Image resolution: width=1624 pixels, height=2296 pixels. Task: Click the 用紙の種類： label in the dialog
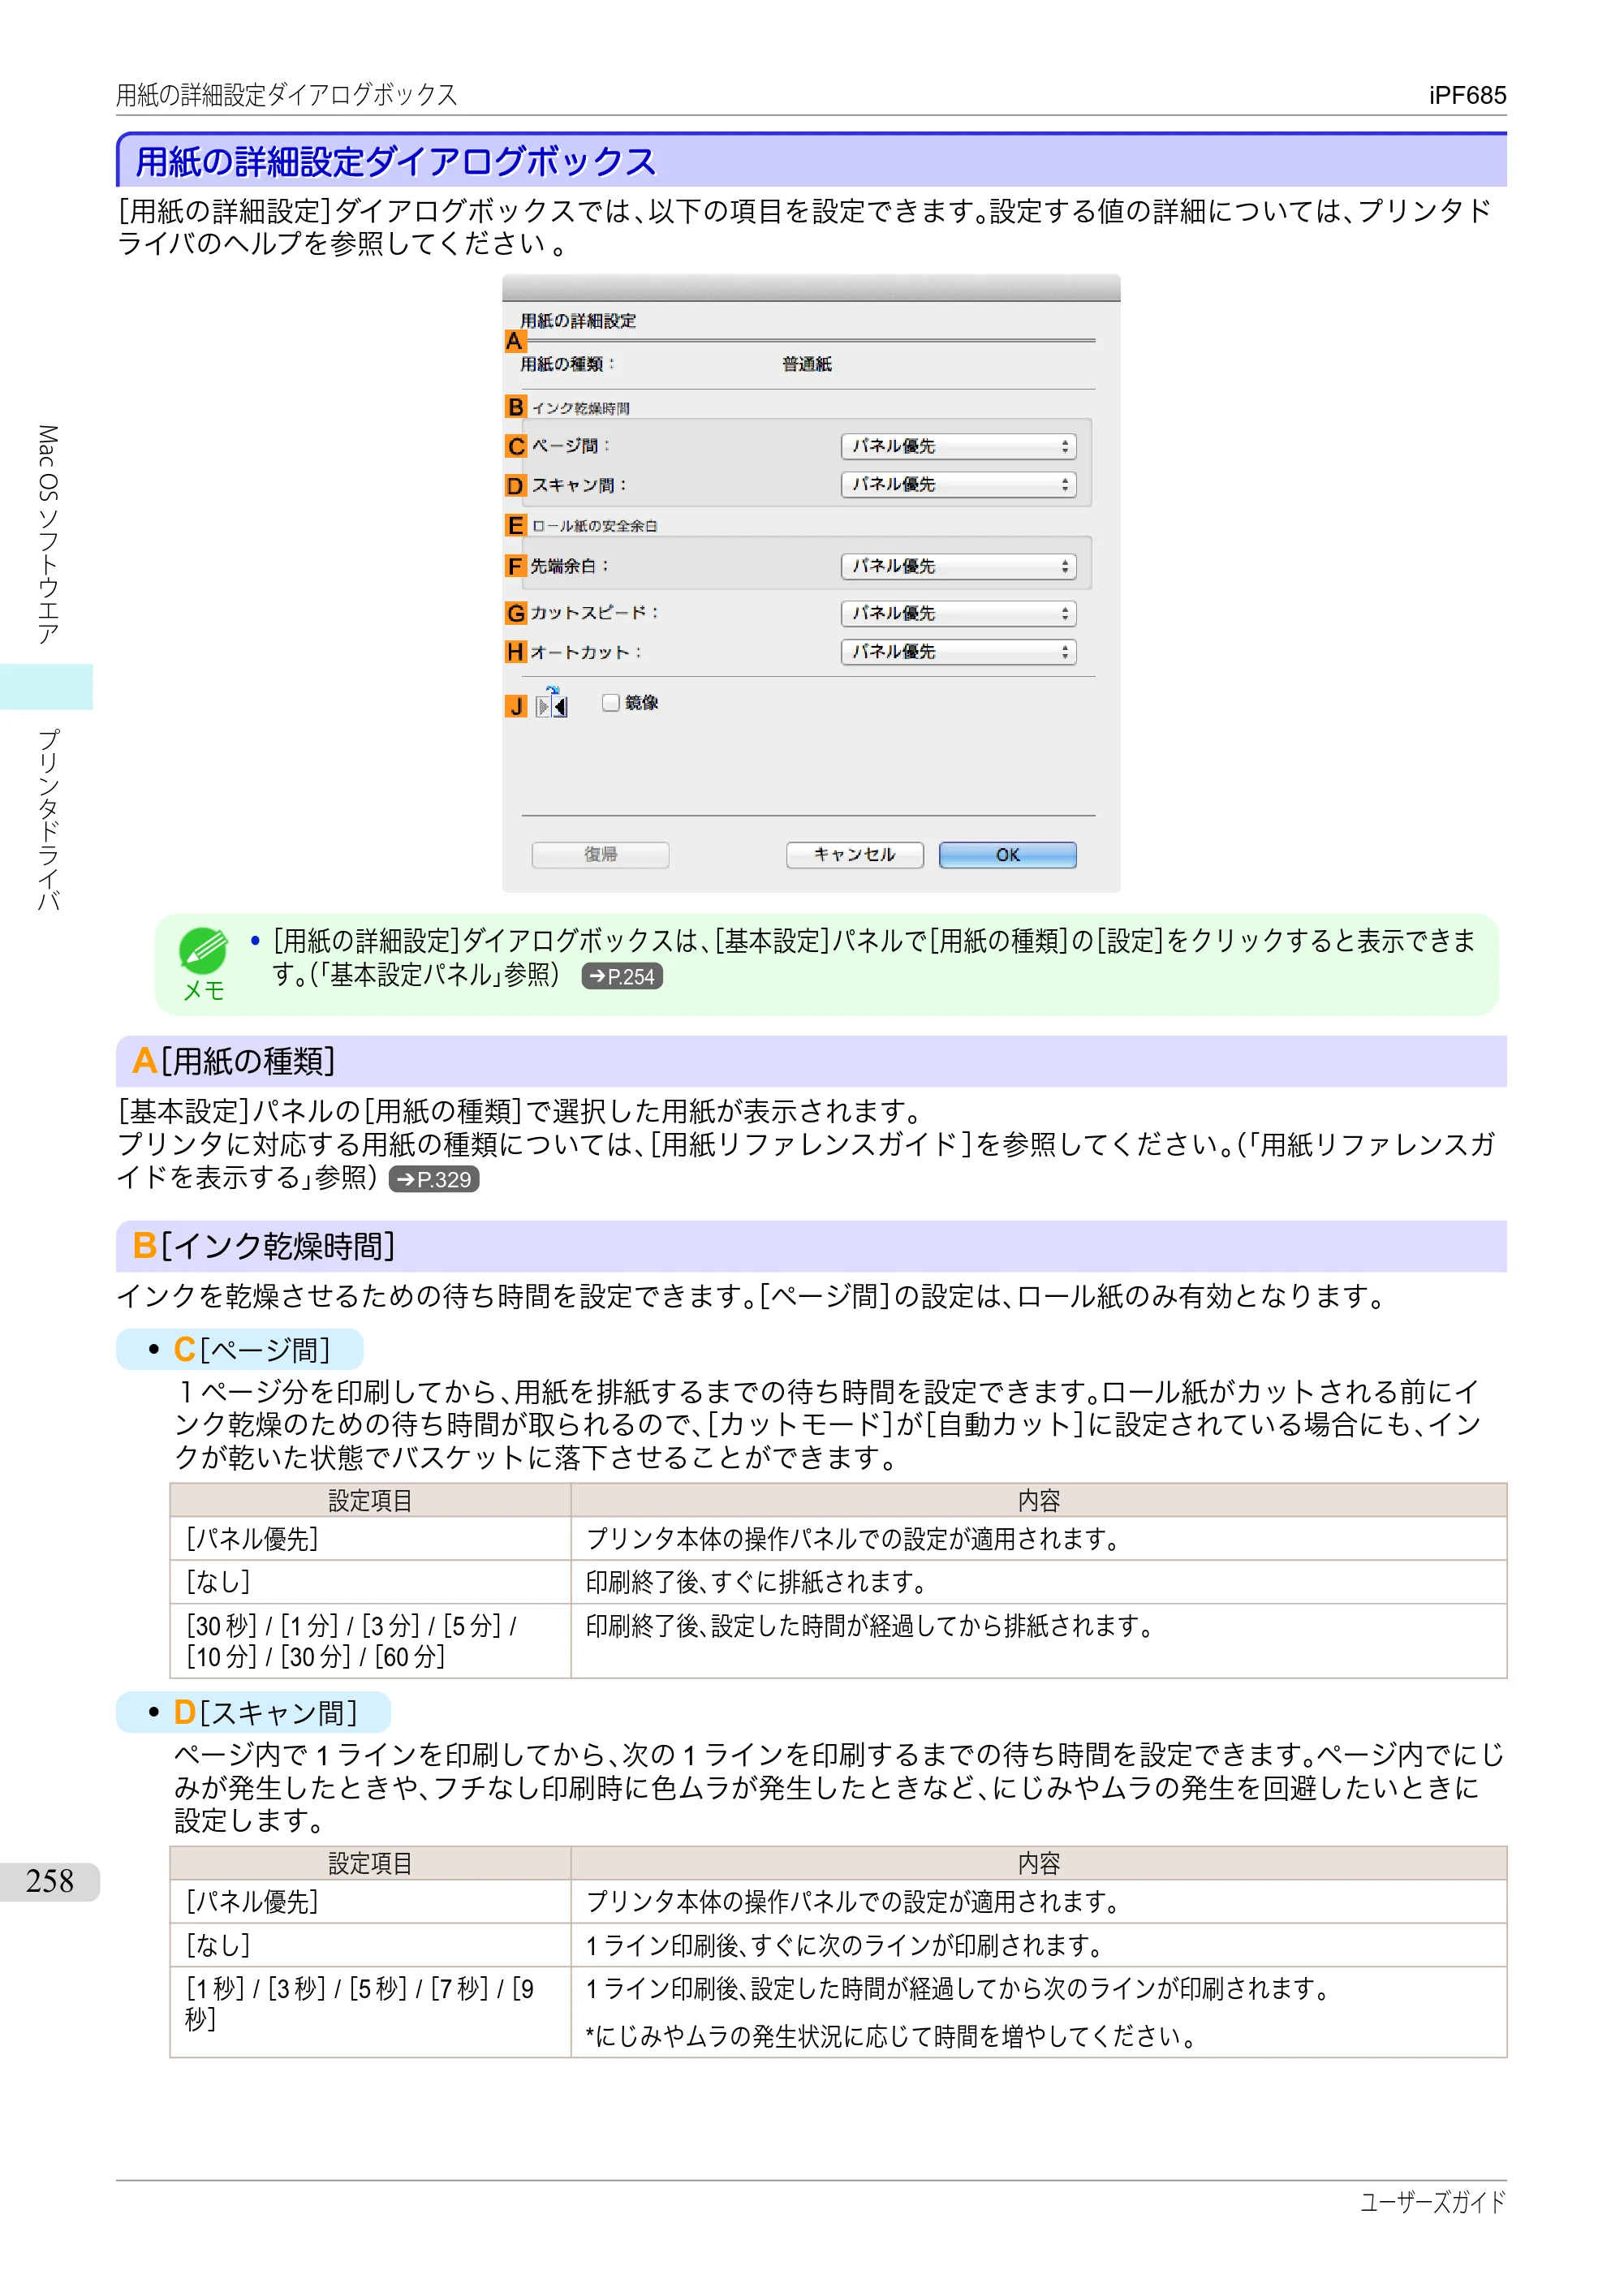[x=568, y=365]
